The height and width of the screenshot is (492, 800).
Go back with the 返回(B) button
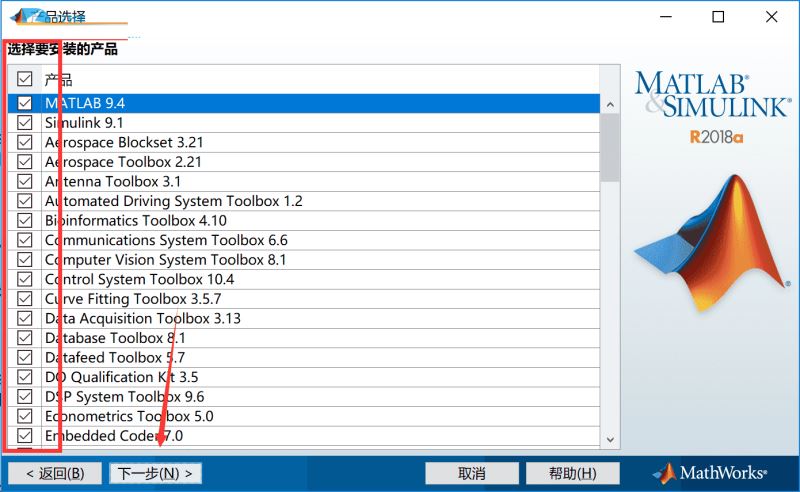(x=55, y=474)
